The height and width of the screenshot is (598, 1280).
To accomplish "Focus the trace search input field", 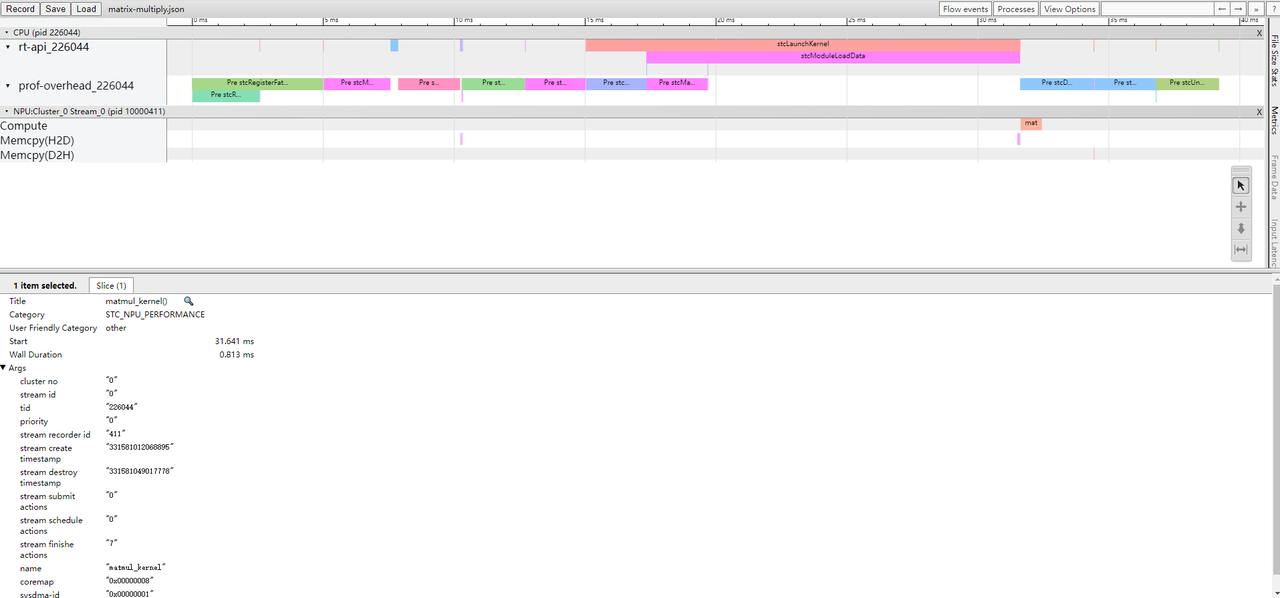I will click(1156, 9).
